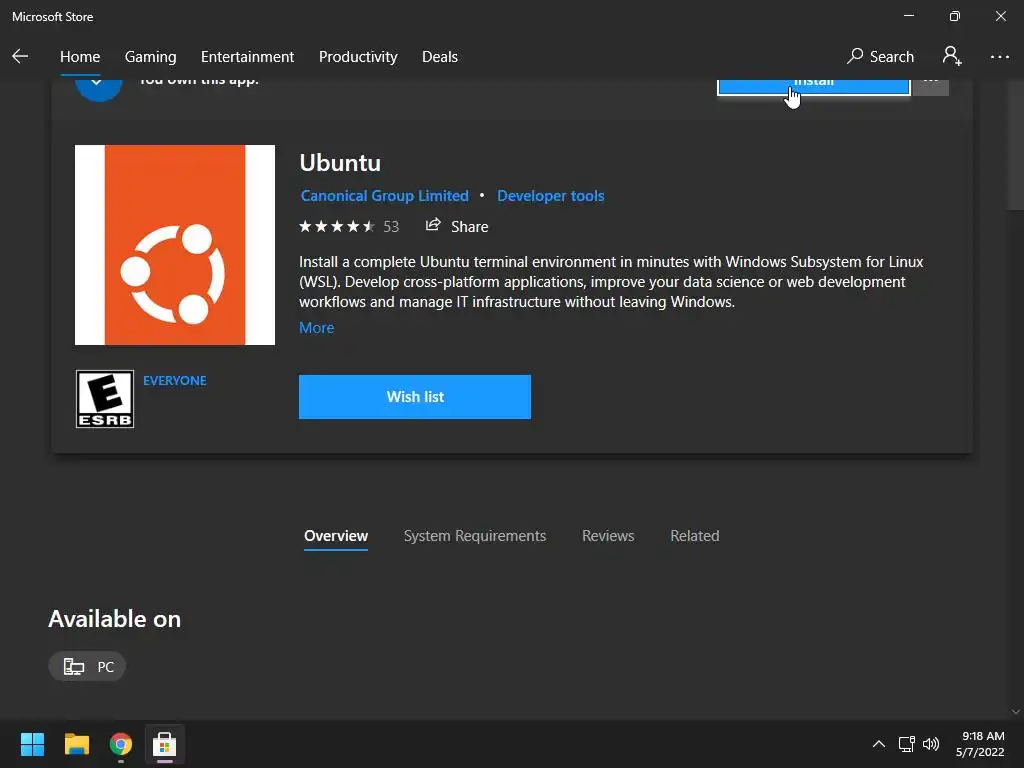Switch to System Requirements tab
The height and width of the screenshot is (768, 1024).
[475, 536]
